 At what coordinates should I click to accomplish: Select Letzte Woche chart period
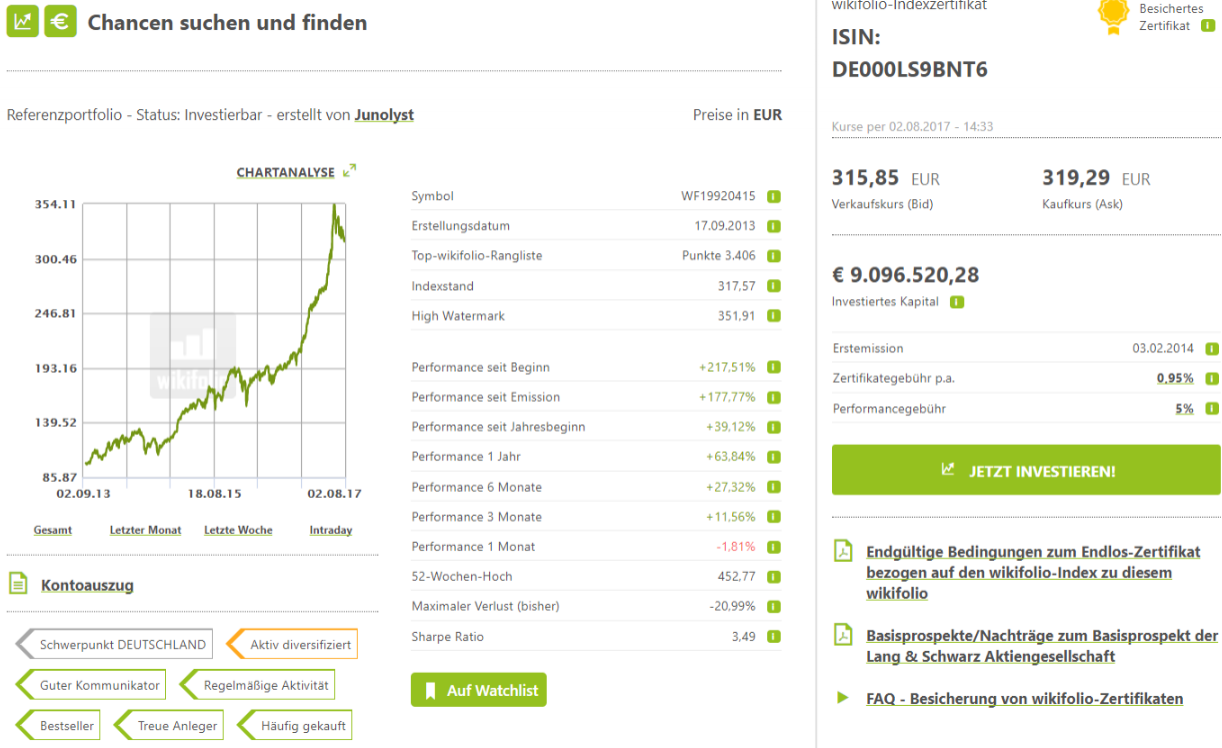click(x=238, y=530)
